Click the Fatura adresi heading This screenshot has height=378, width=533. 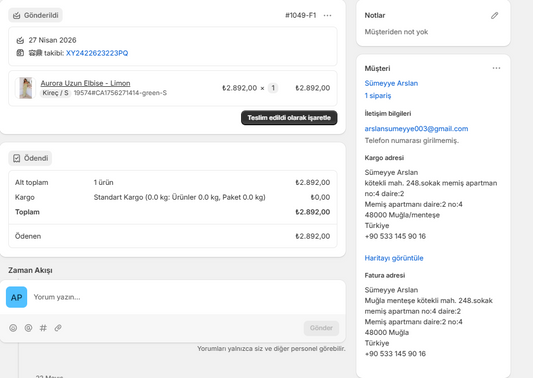click(x=385, y=275)
